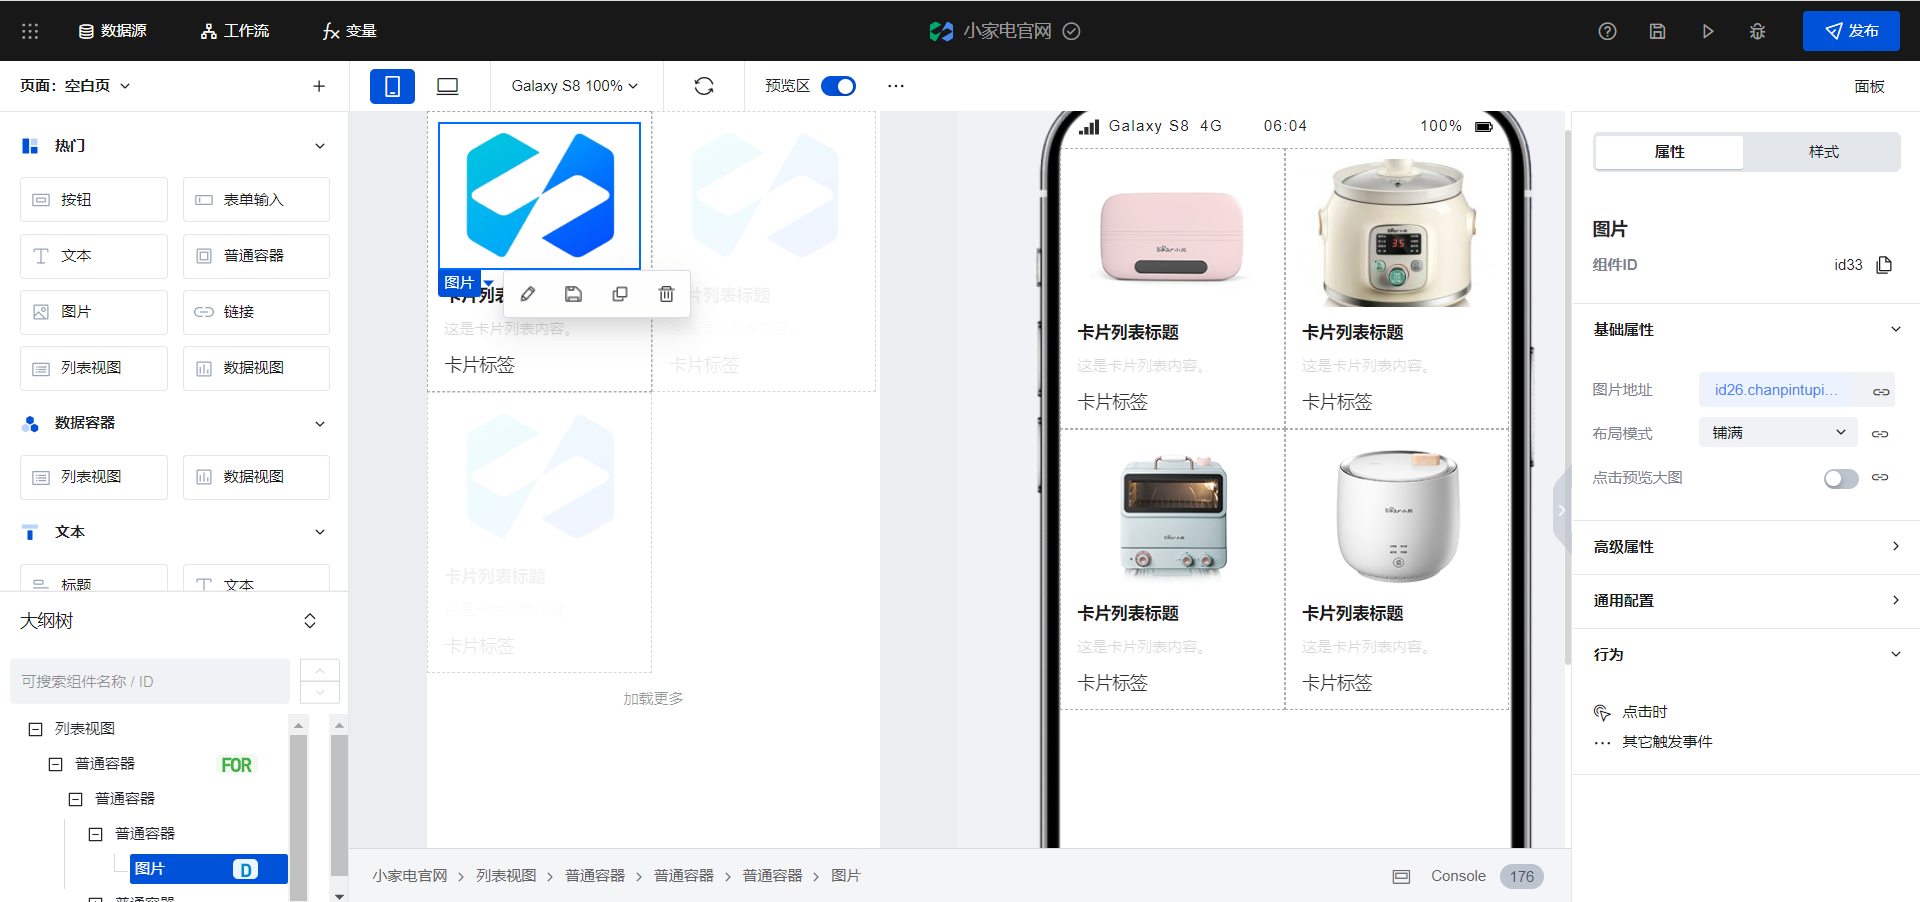
Task: Delete the selected image via trash icon
Action: pos(666,293)
